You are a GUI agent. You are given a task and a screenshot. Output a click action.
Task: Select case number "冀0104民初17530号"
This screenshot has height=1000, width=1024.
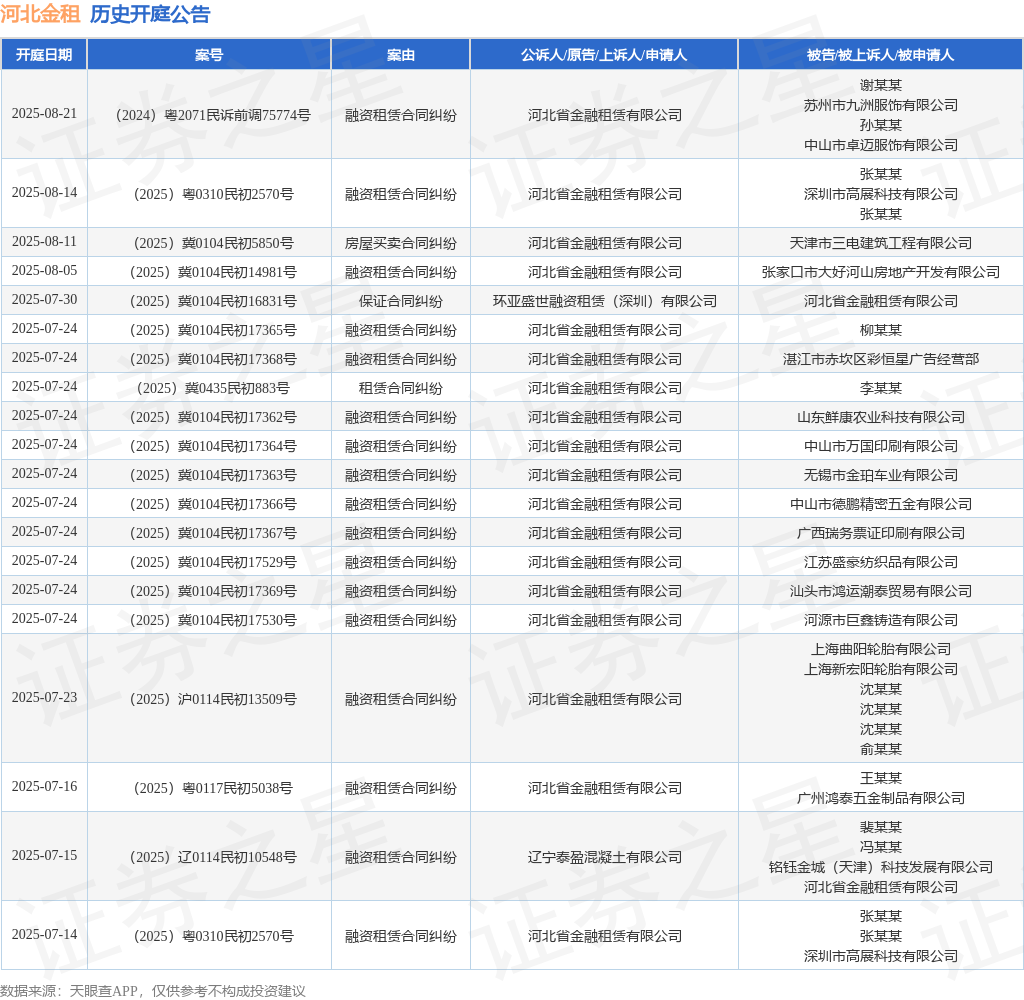238,620
